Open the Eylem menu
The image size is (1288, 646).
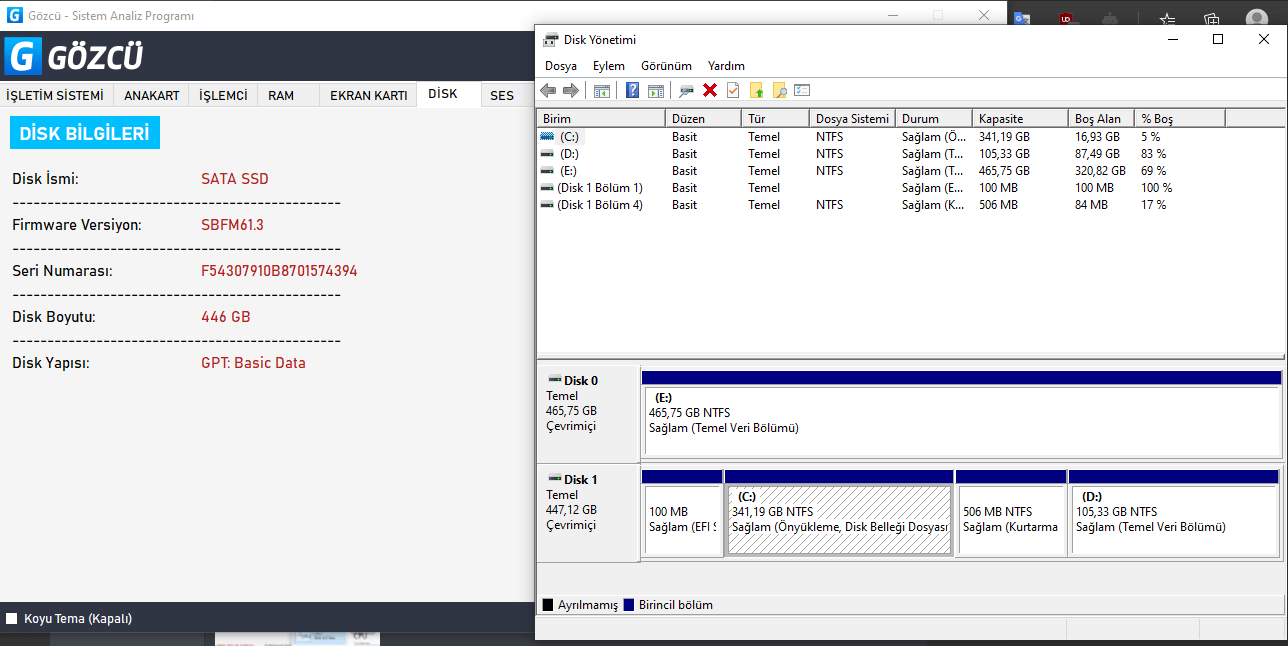609,66
